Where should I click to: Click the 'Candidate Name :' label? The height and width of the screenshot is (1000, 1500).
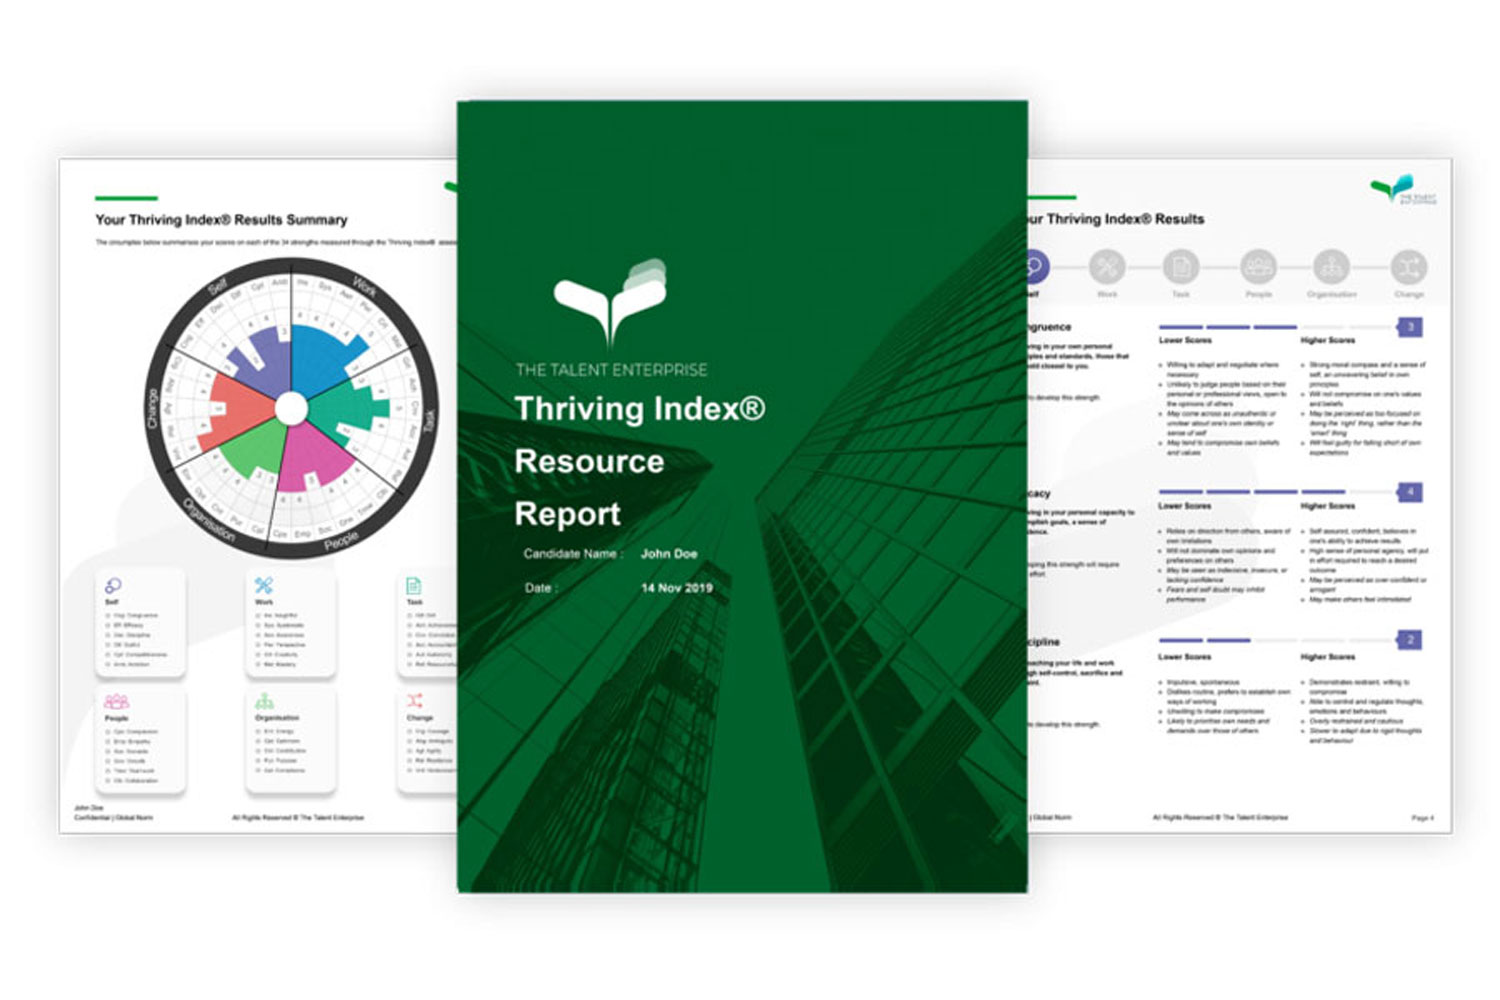click(573, 554)
